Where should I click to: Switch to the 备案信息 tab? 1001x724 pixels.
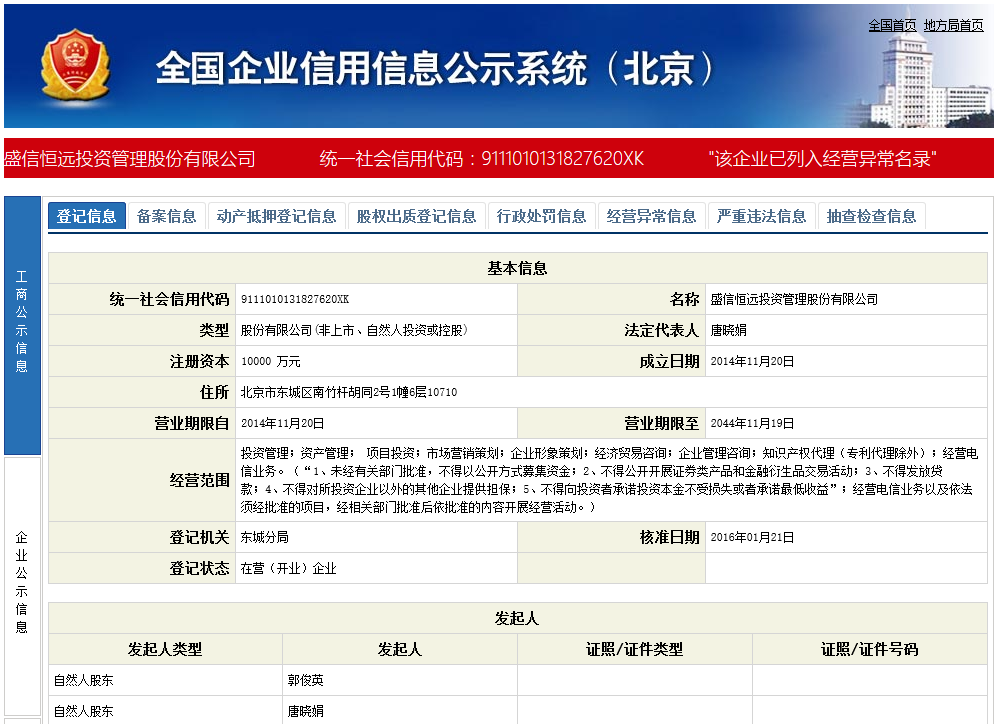point(166,216)
